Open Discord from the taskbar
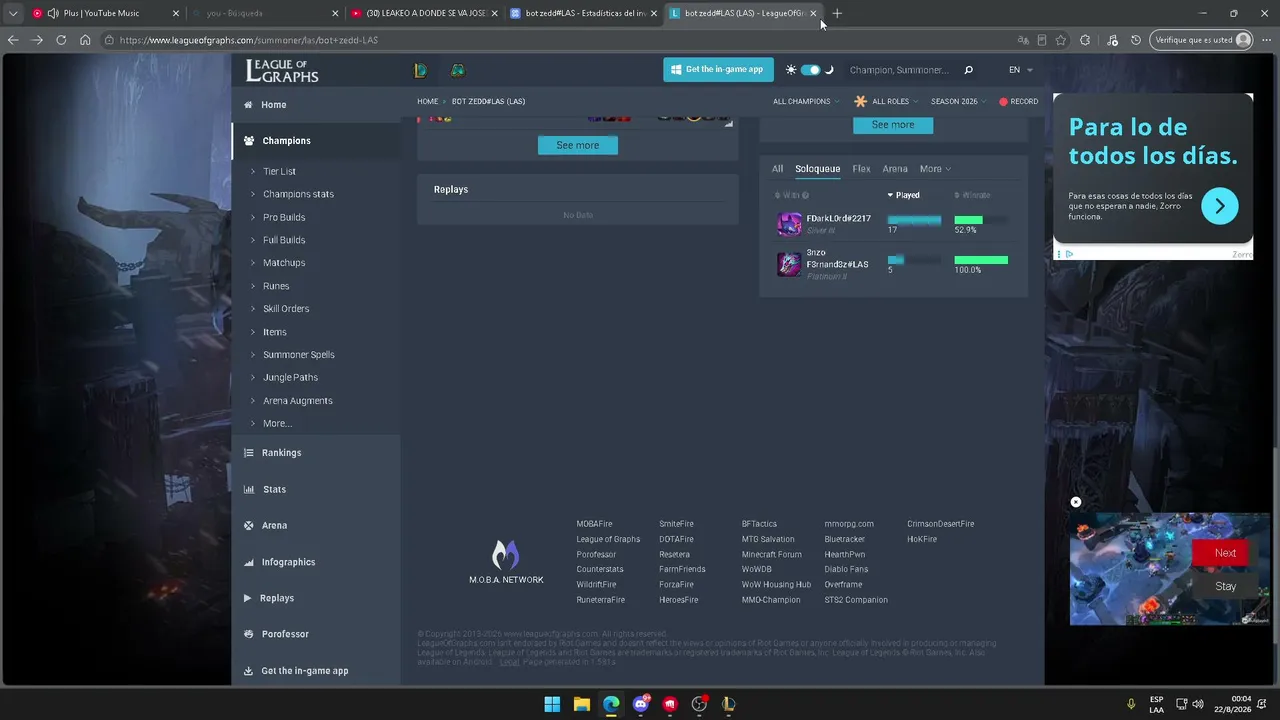This screenshot has height=720, width=1280. point(641,704)
